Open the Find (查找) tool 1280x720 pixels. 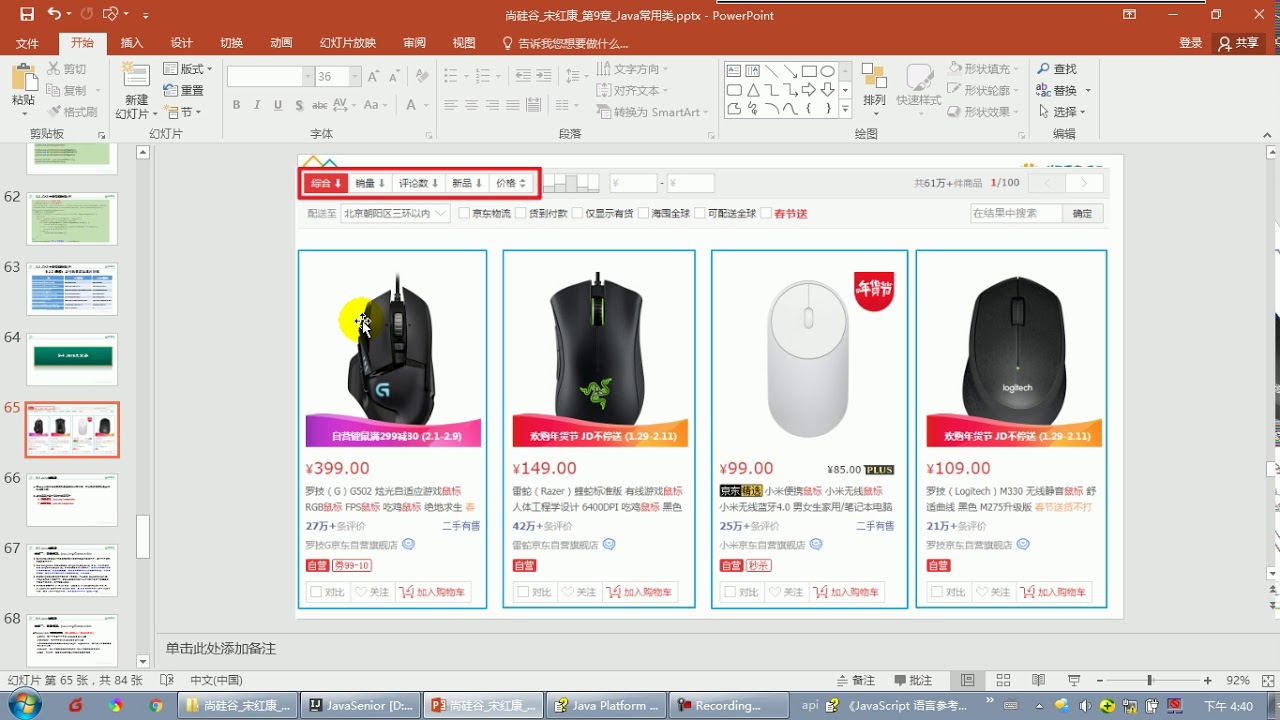[1056, 69]
